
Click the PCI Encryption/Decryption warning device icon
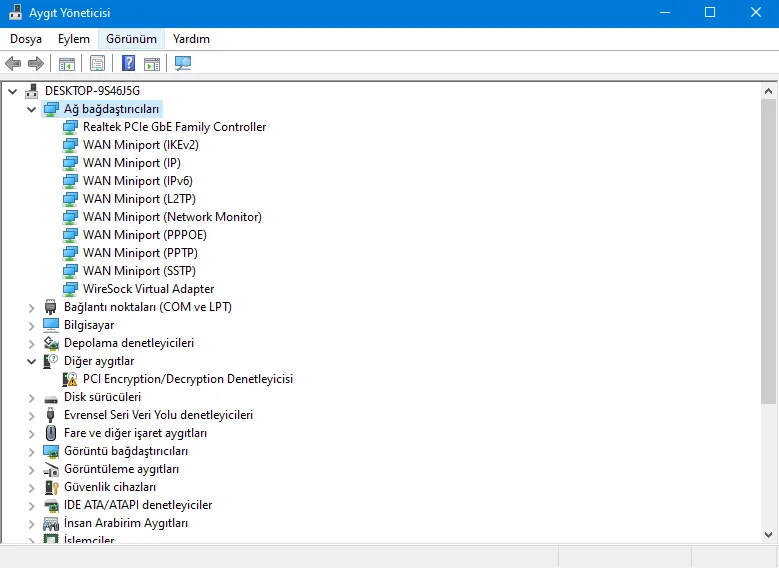pos(70,379)
